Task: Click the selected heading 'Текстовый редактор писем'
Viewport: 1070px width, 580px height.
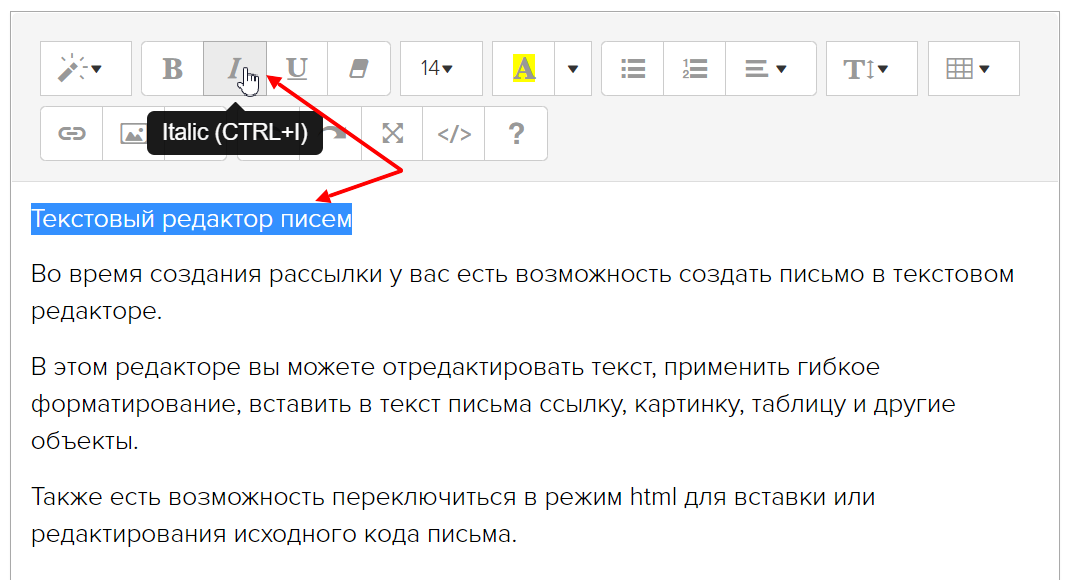Action: click(191, 219)
